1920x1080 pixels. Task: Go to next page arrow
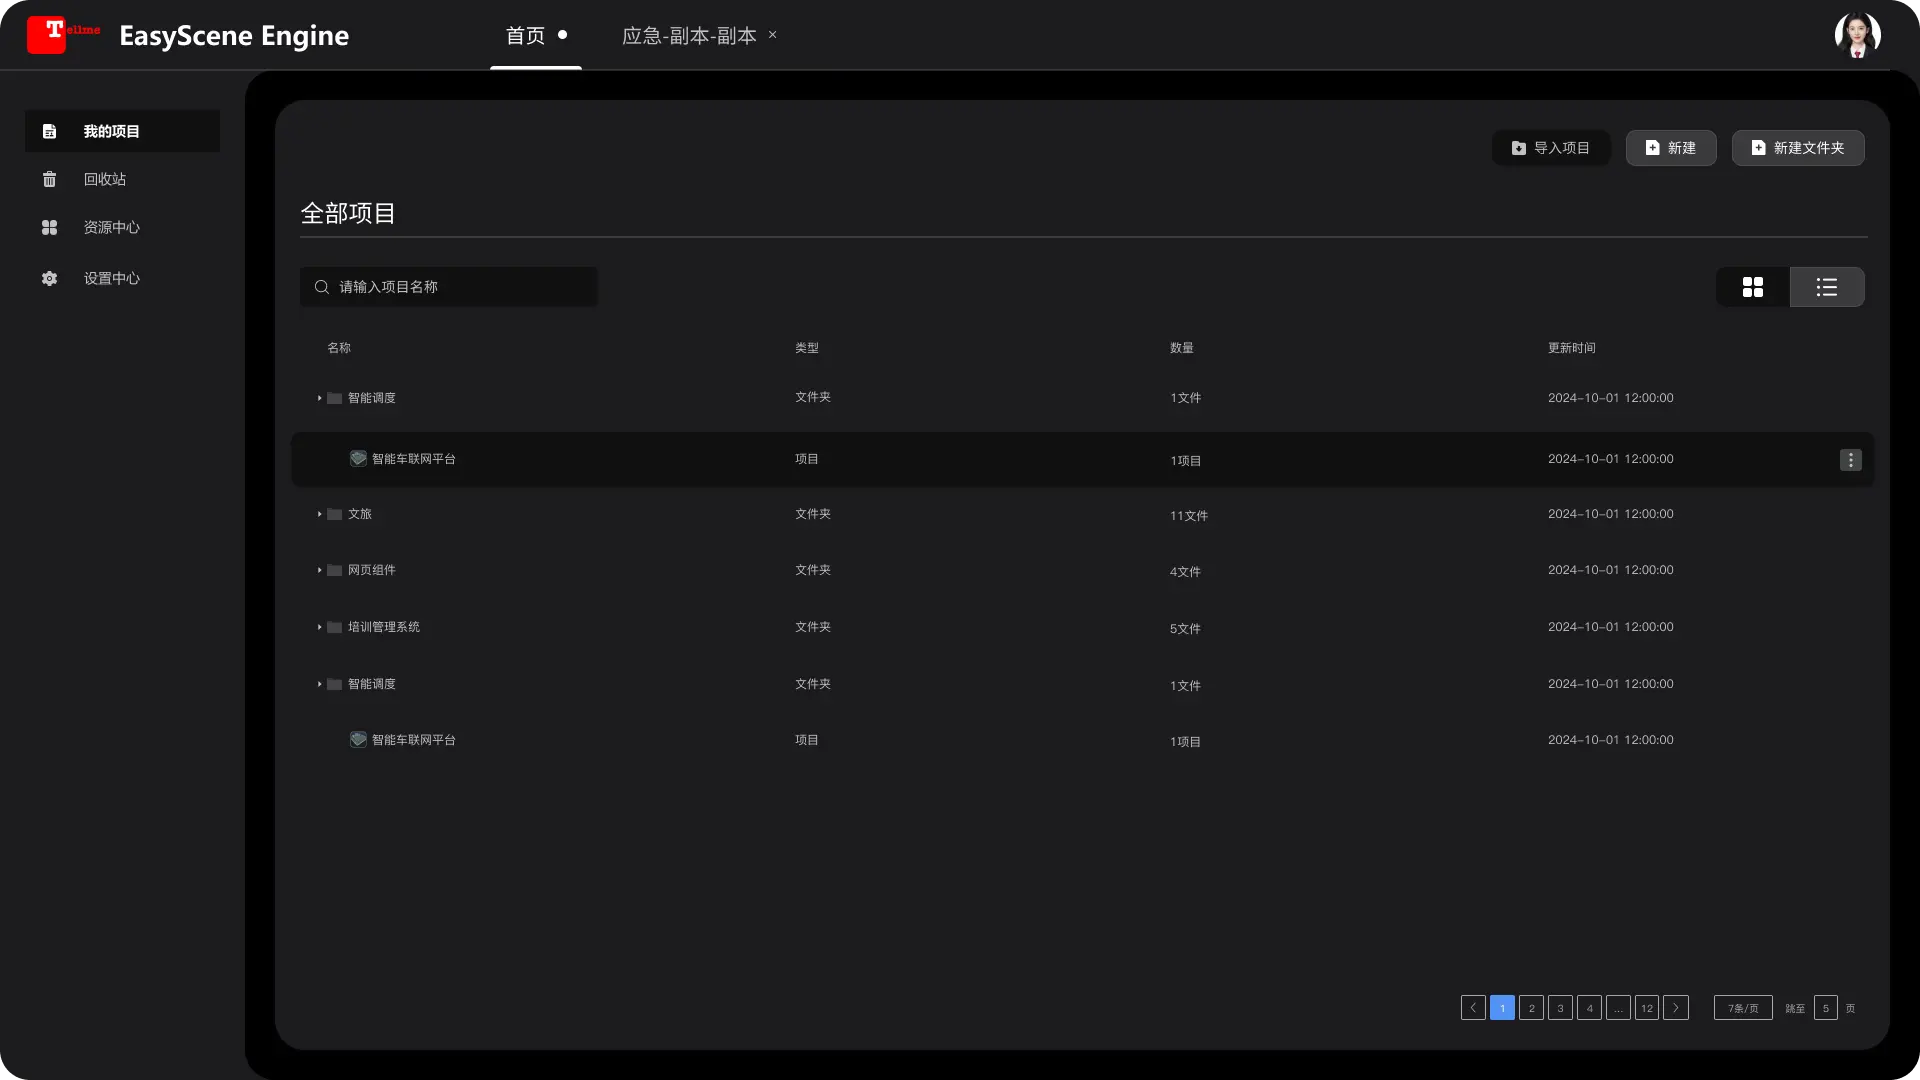coord(1676,1008)
